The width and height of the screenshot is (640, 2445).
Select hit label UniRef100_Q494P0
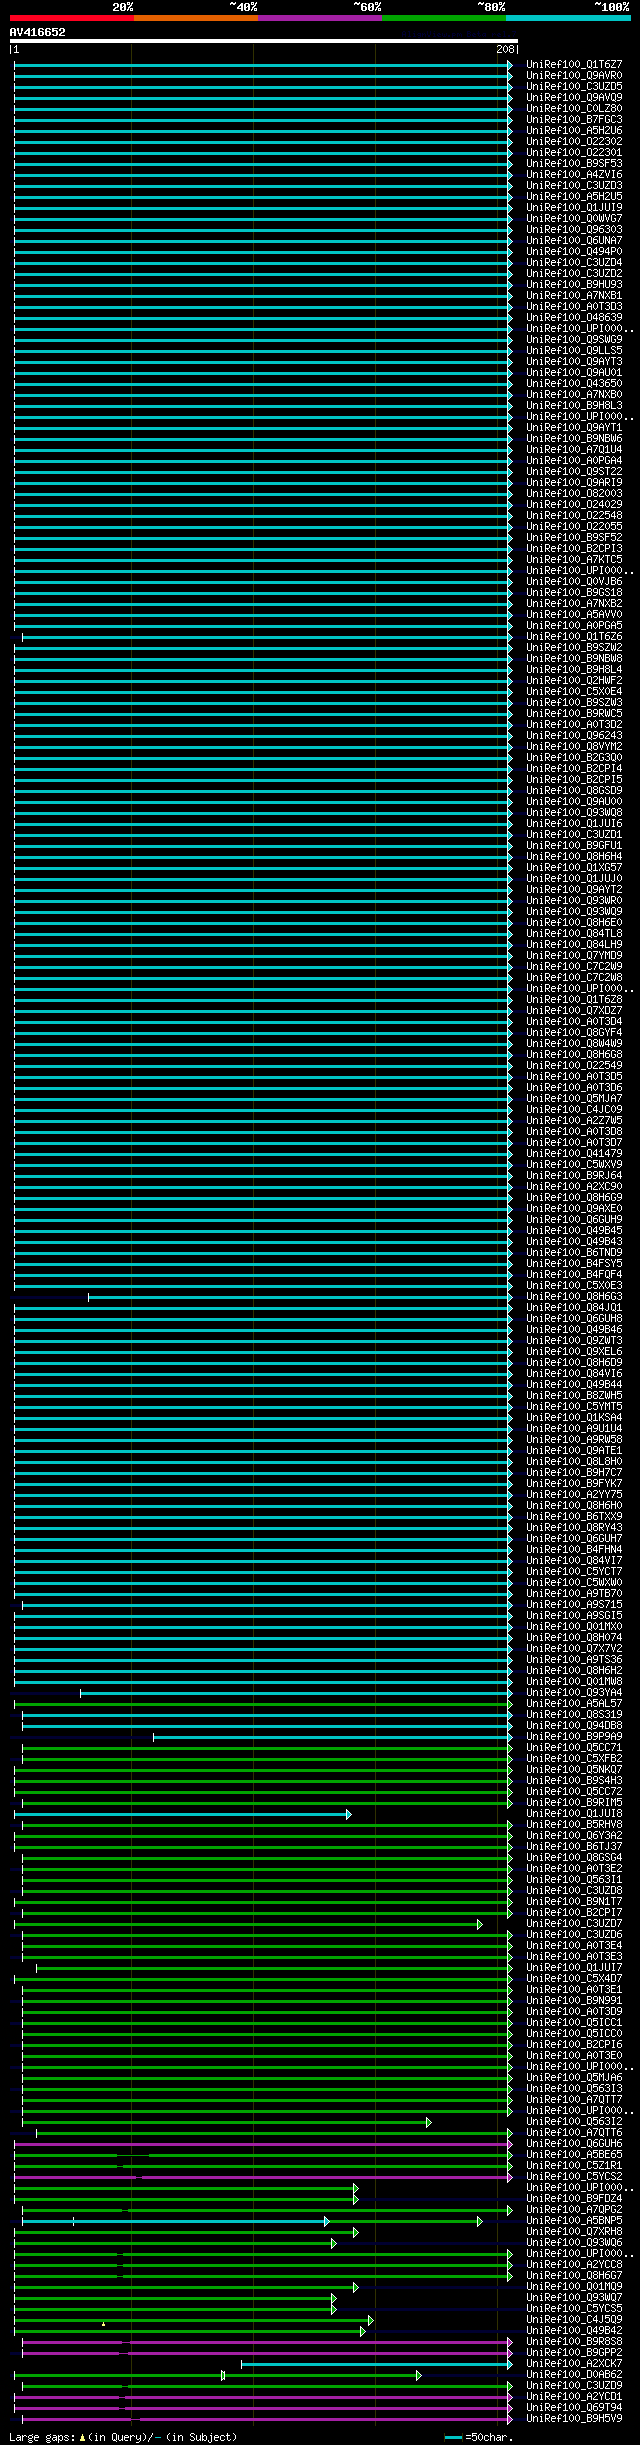coord(574,251)
